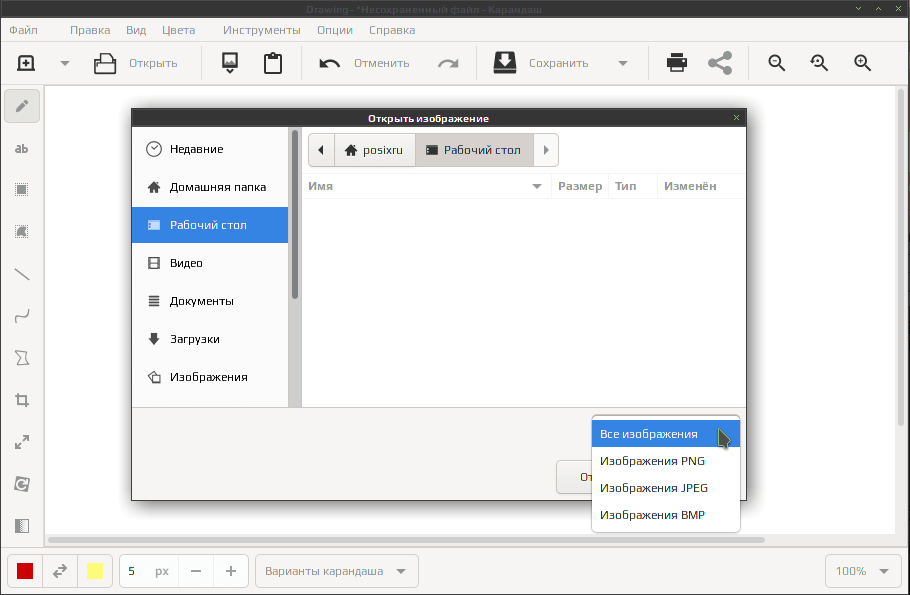Open the Варианты карандаша dropdown
The height and width of the screenshot is (595, 910).
(337, 571)
